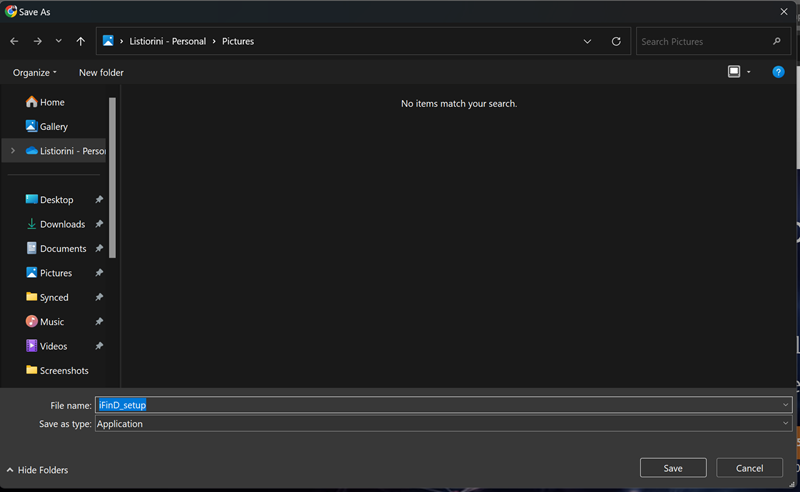
Task: Click the Search Pictures field
Action: 705,42
